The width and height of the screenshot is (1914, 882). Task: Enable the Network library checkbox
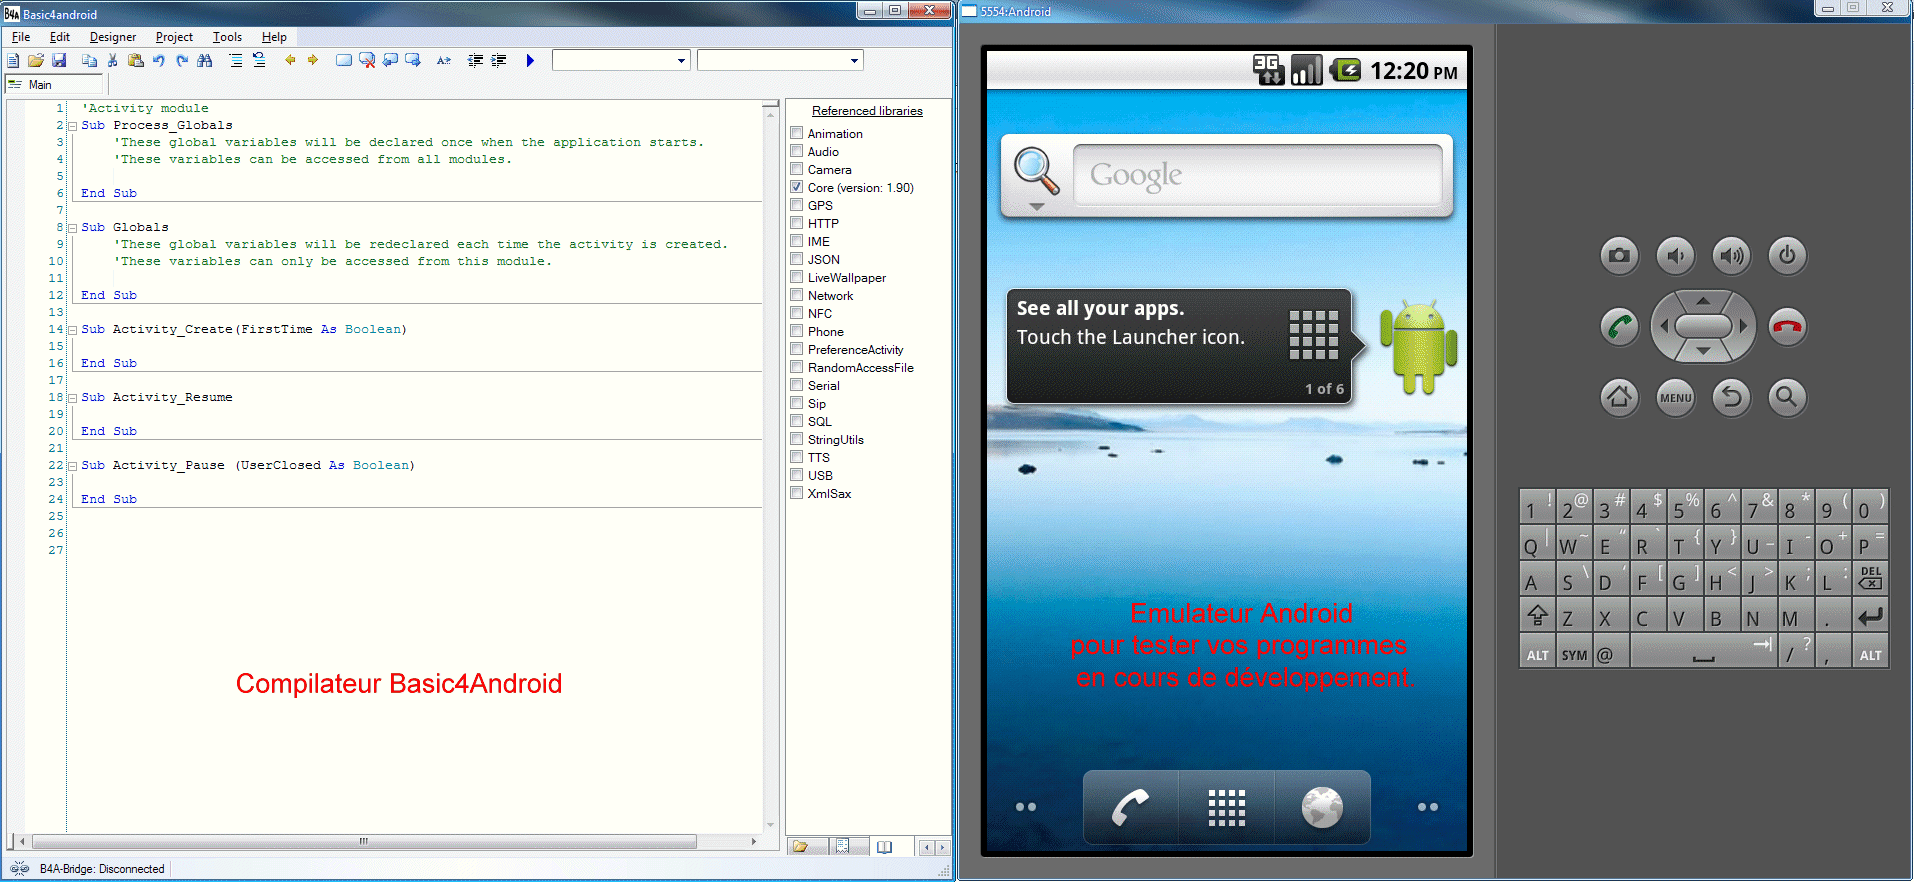(797, 295)
